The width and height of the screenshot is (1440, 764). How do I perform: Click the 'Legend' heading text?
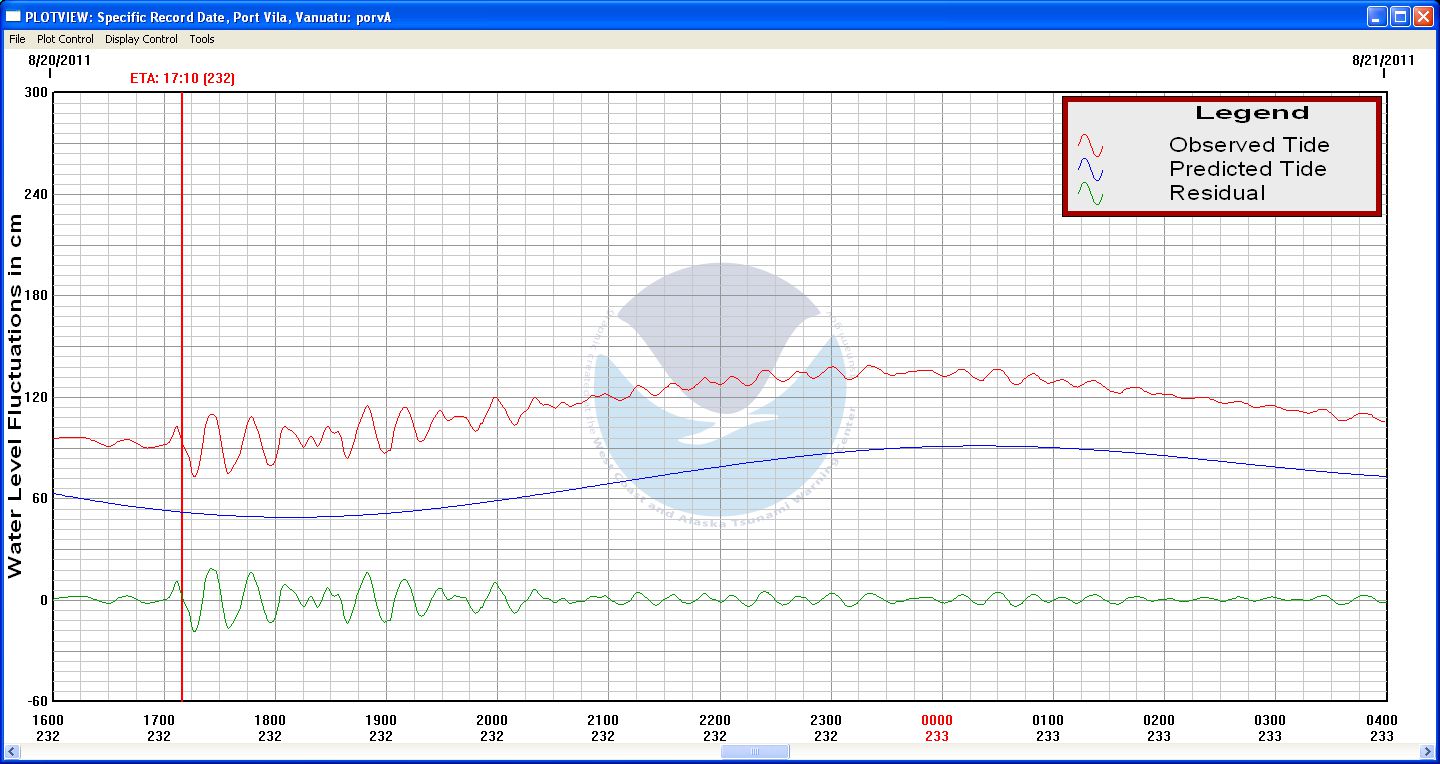(1252, 113)
